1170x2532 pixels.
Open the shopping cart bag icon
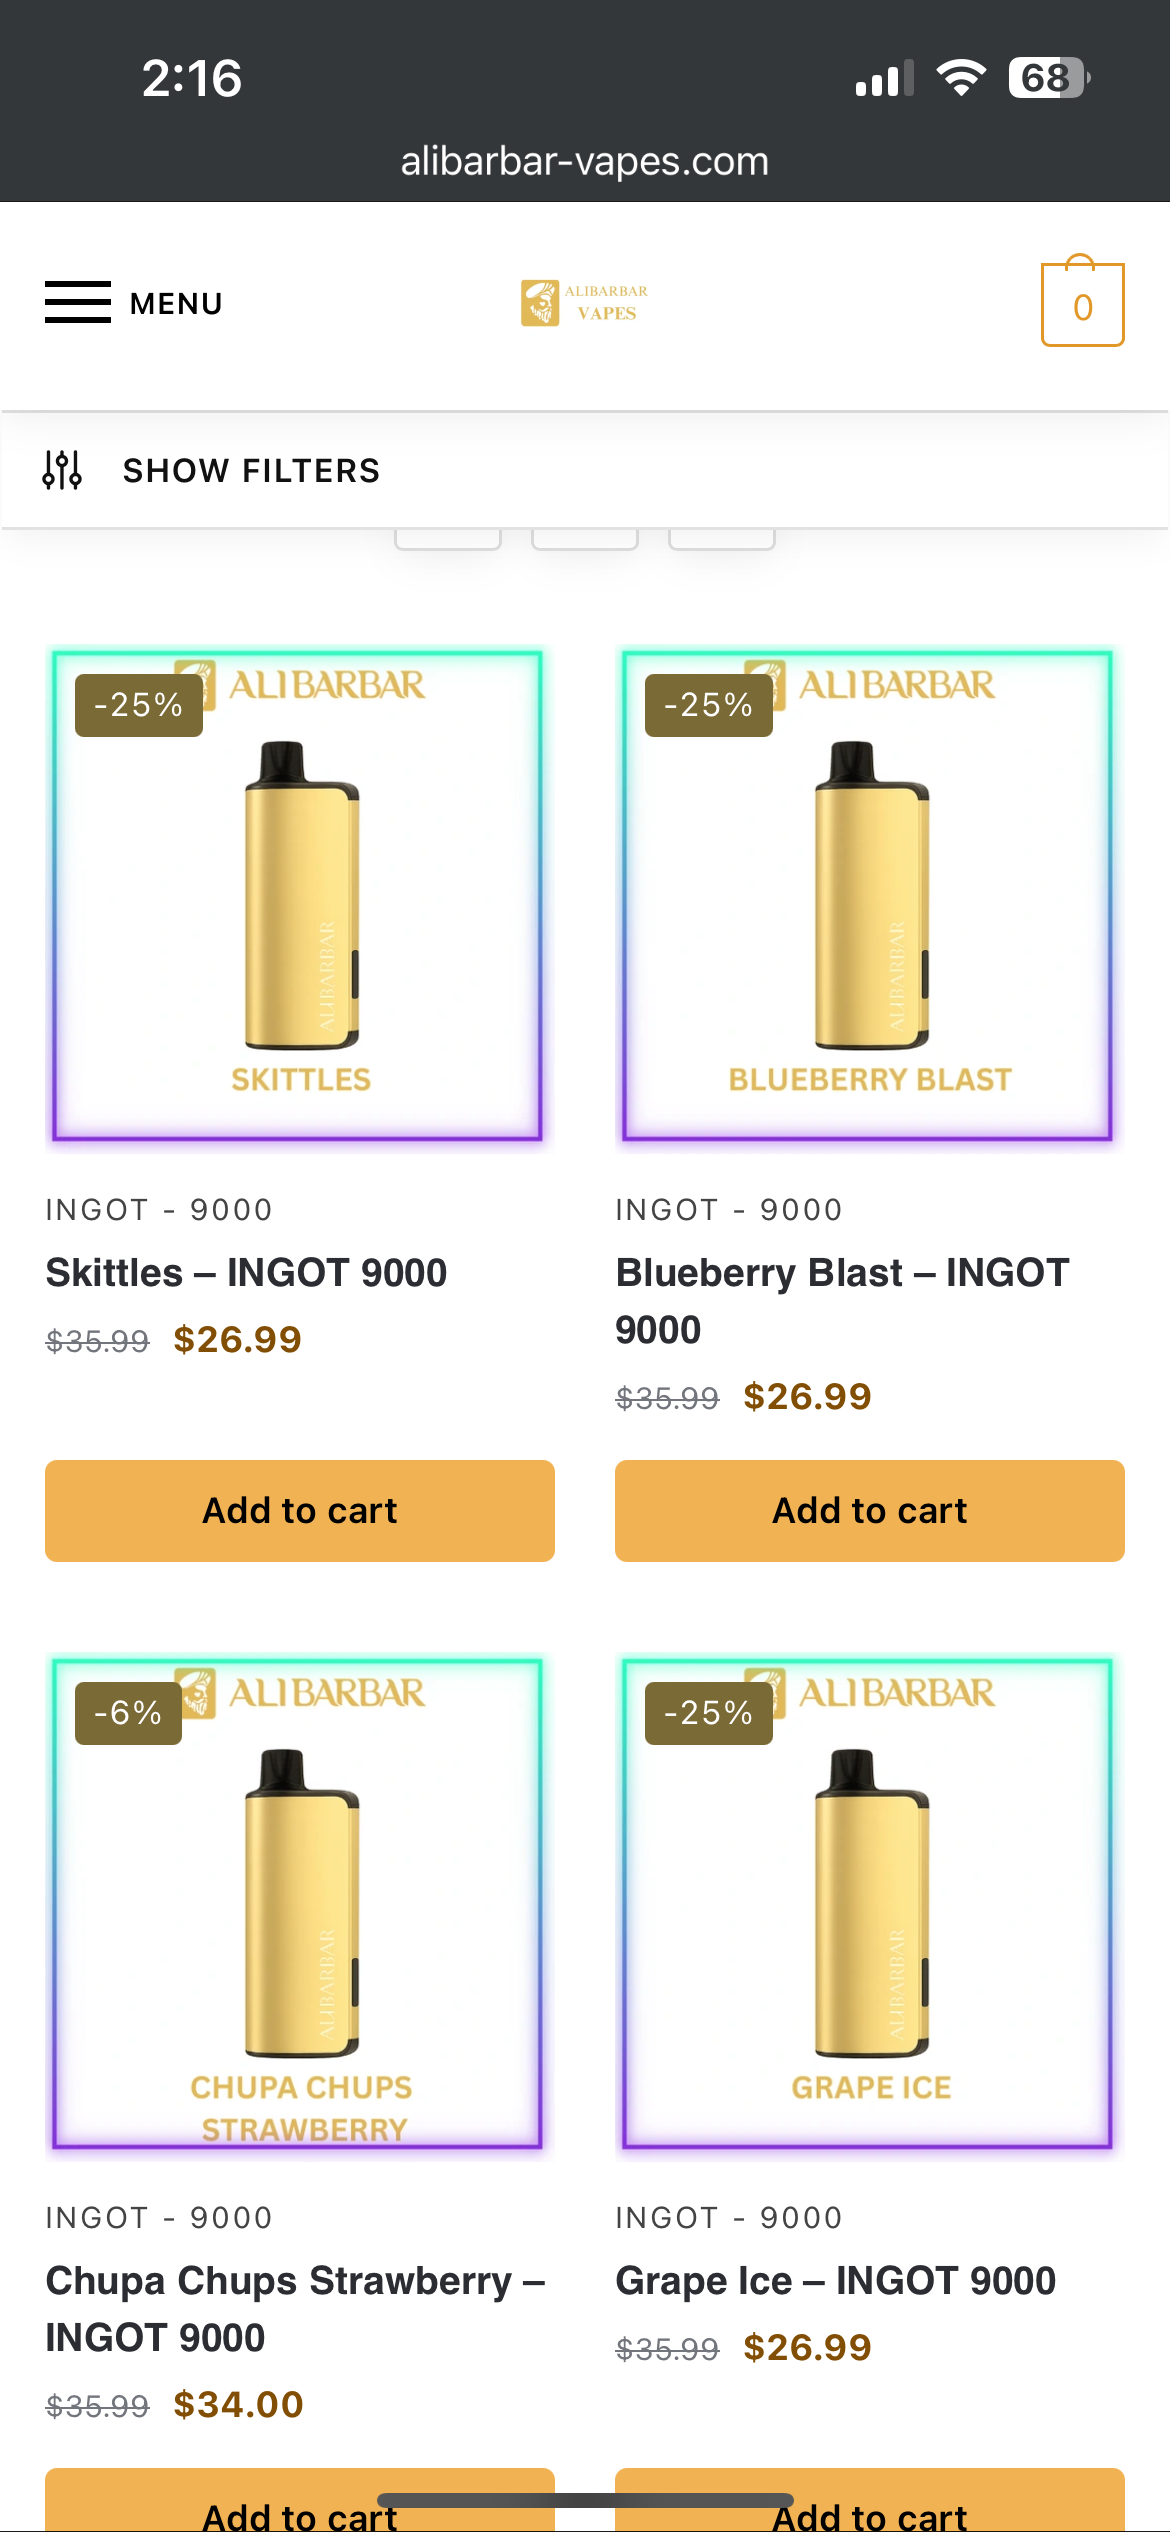tap(1082, 304)
